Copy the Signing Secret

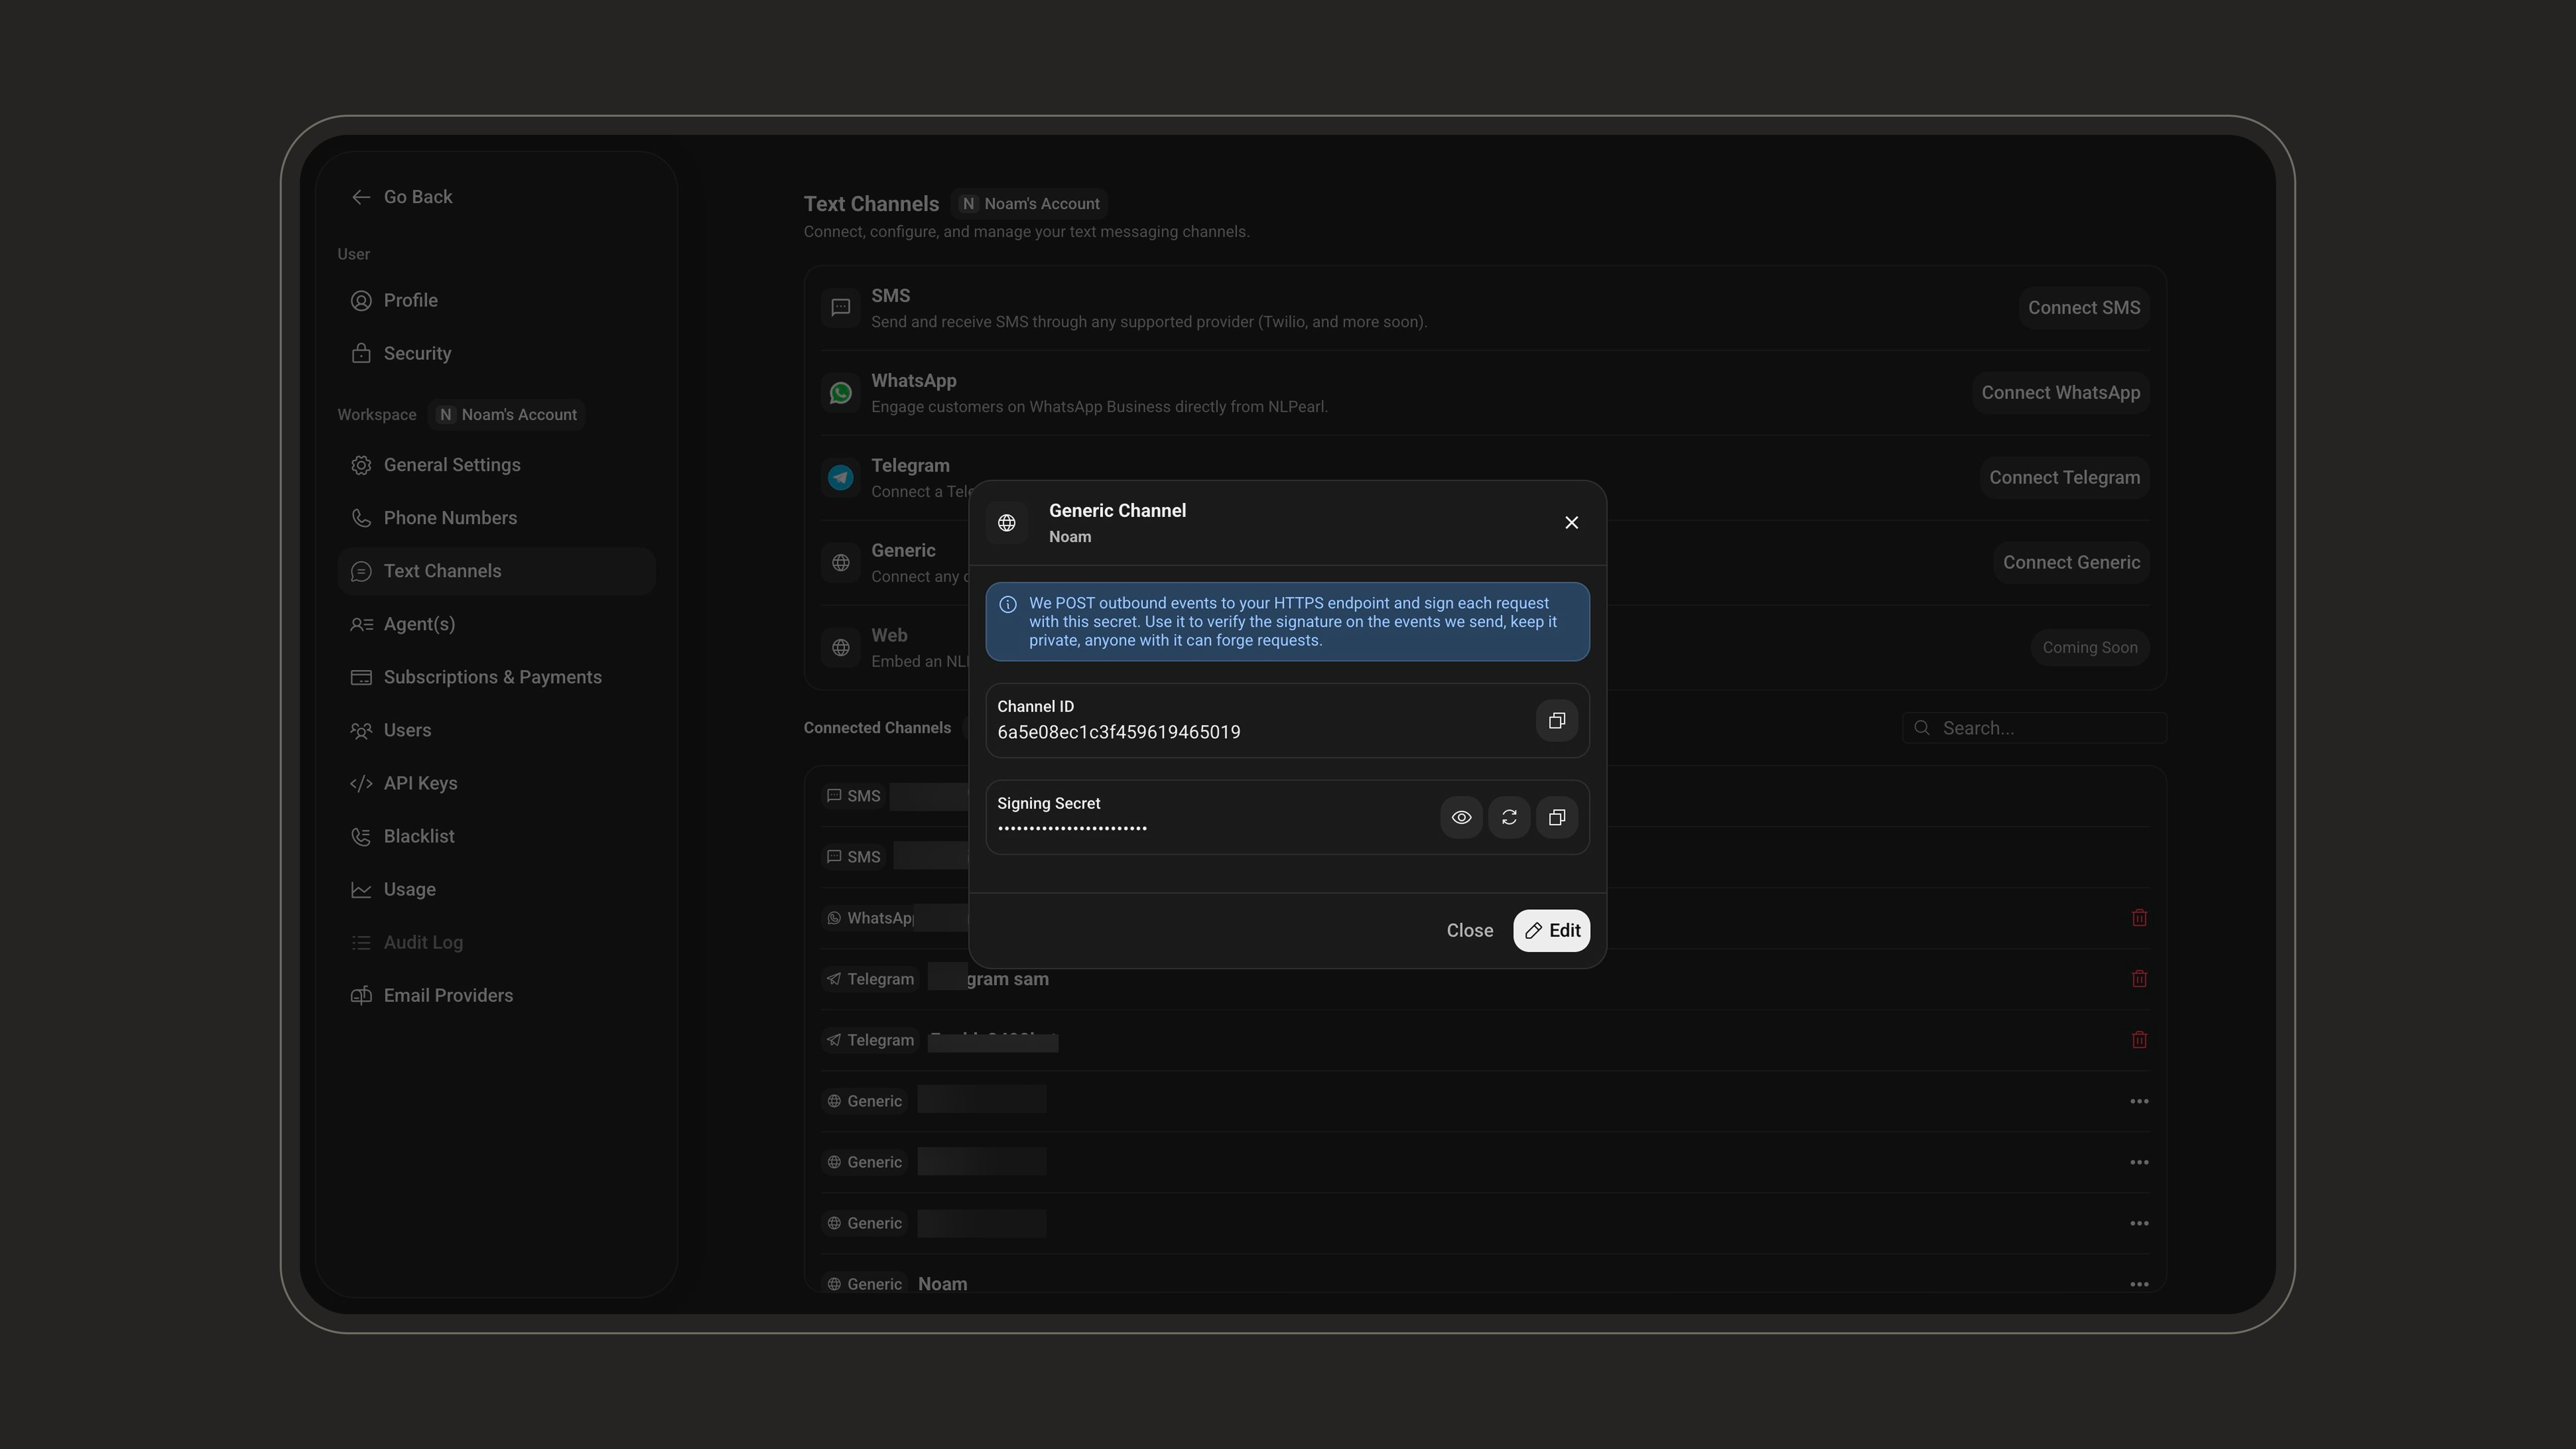pos(1556,818)
